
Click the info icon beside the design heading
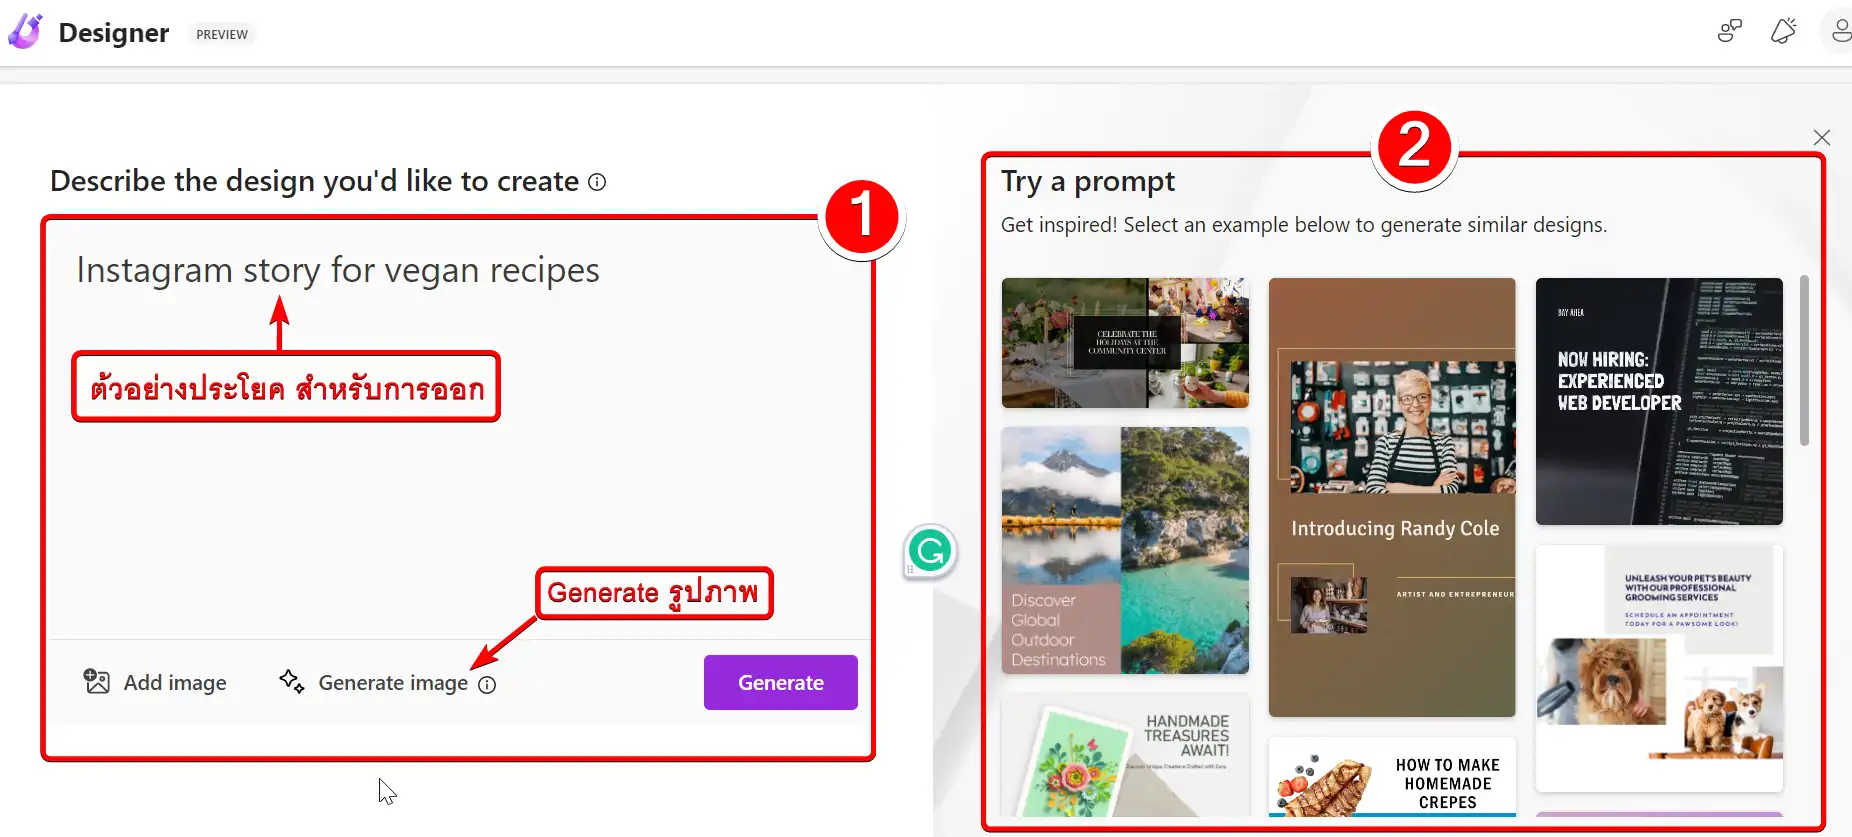pyautogui.click(x=597, y=182)
